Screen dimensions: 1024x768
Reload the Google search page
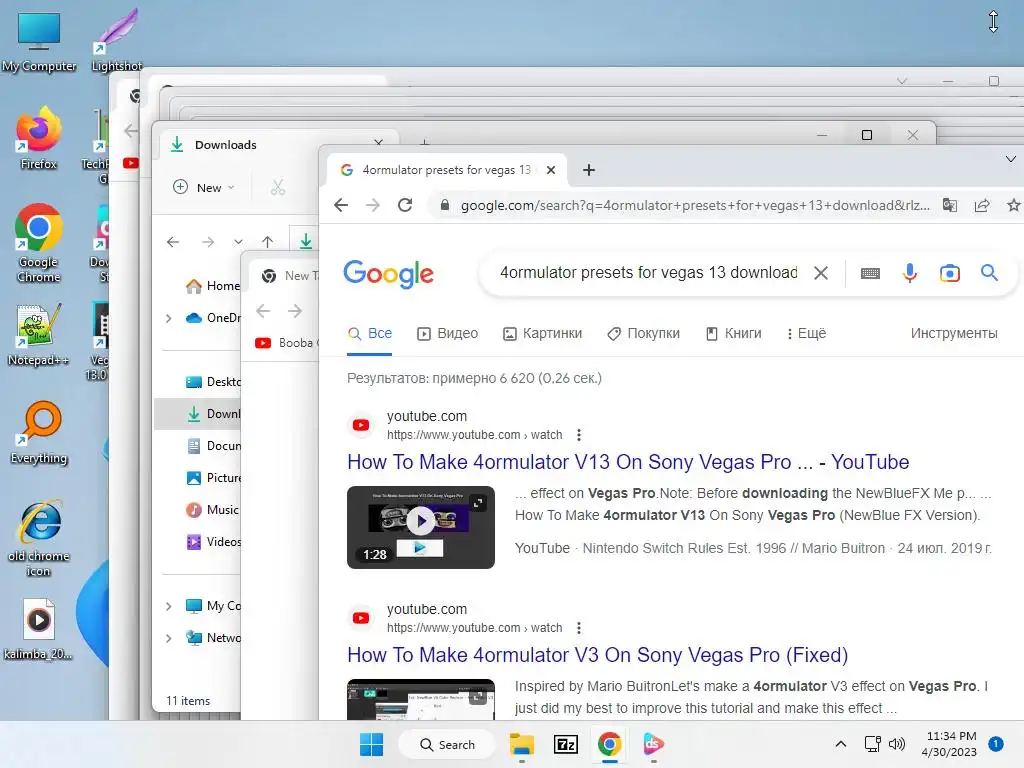pyautogui.click(x=405, y=205)
